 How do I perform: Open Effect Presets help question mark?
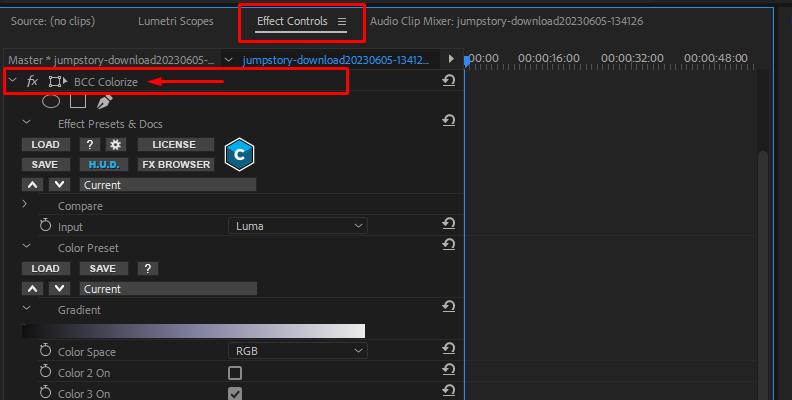coord(90,144)
